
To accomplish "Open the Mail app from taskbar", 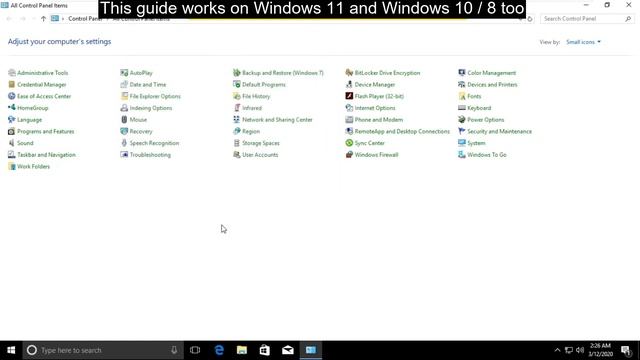I will pyautogui.click(x=288, y=350).
